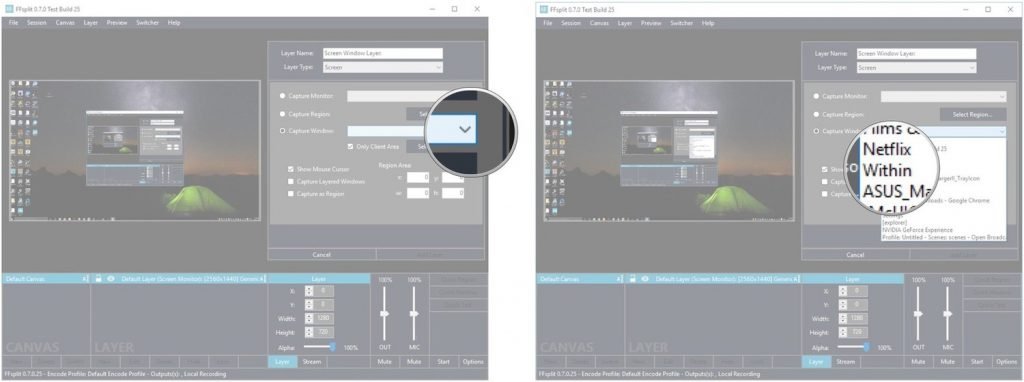Click the magnified Capture Window dropdown chevron

pos(464,129)
